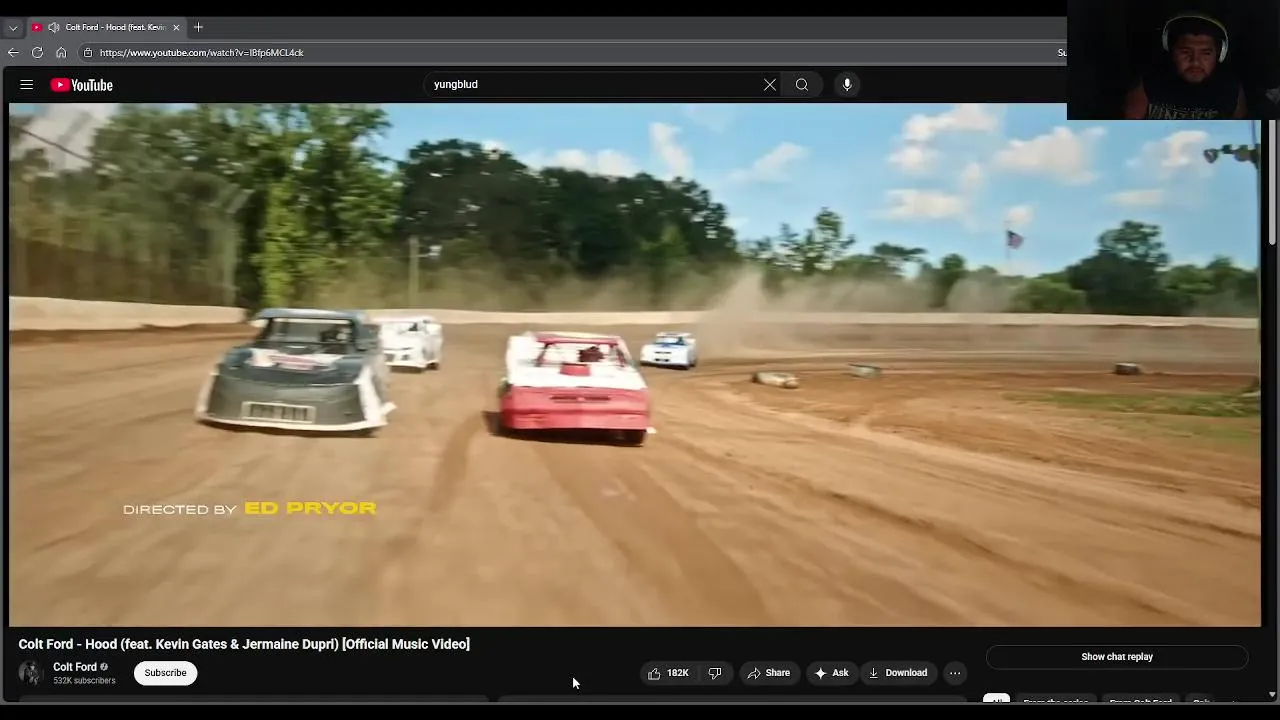1280x720 pixels.
Task: Click the magnifier search button
Action: pyautogui.click(x=802, y=85)
